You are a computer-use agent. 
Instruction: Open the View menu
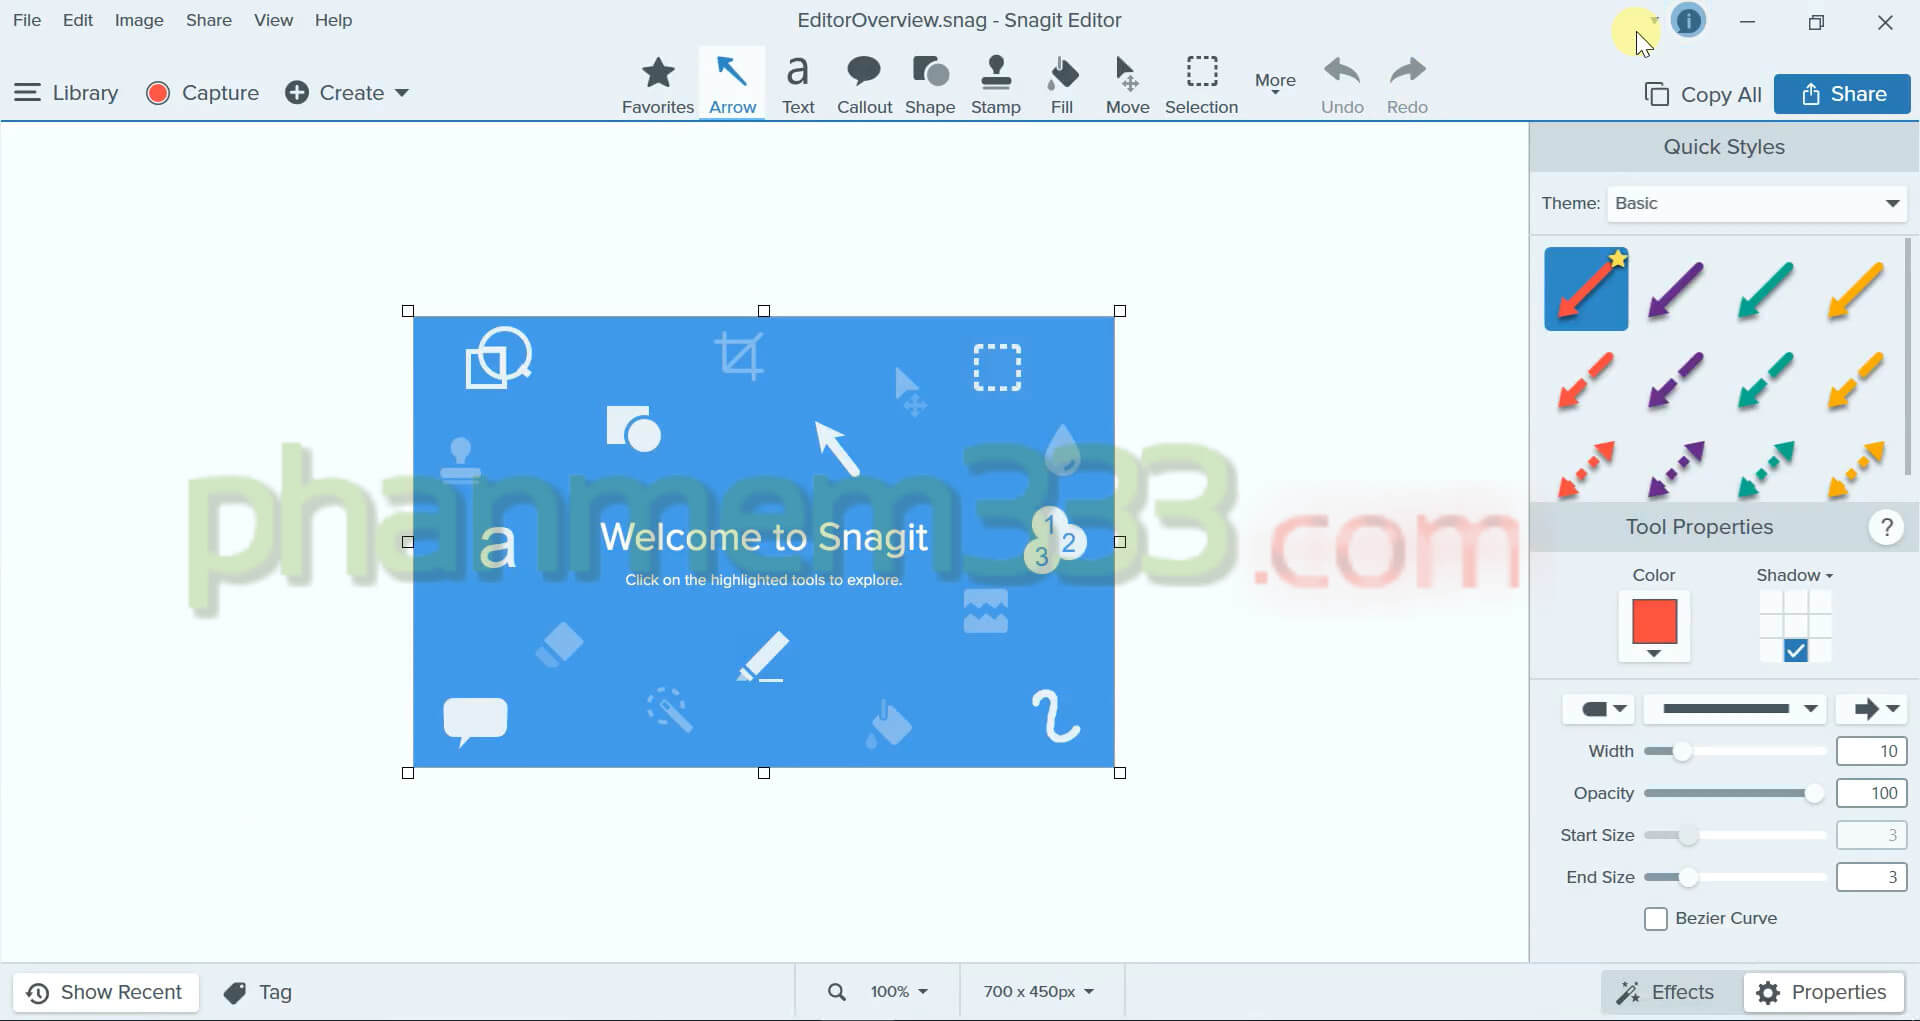(x=273, y=20)
